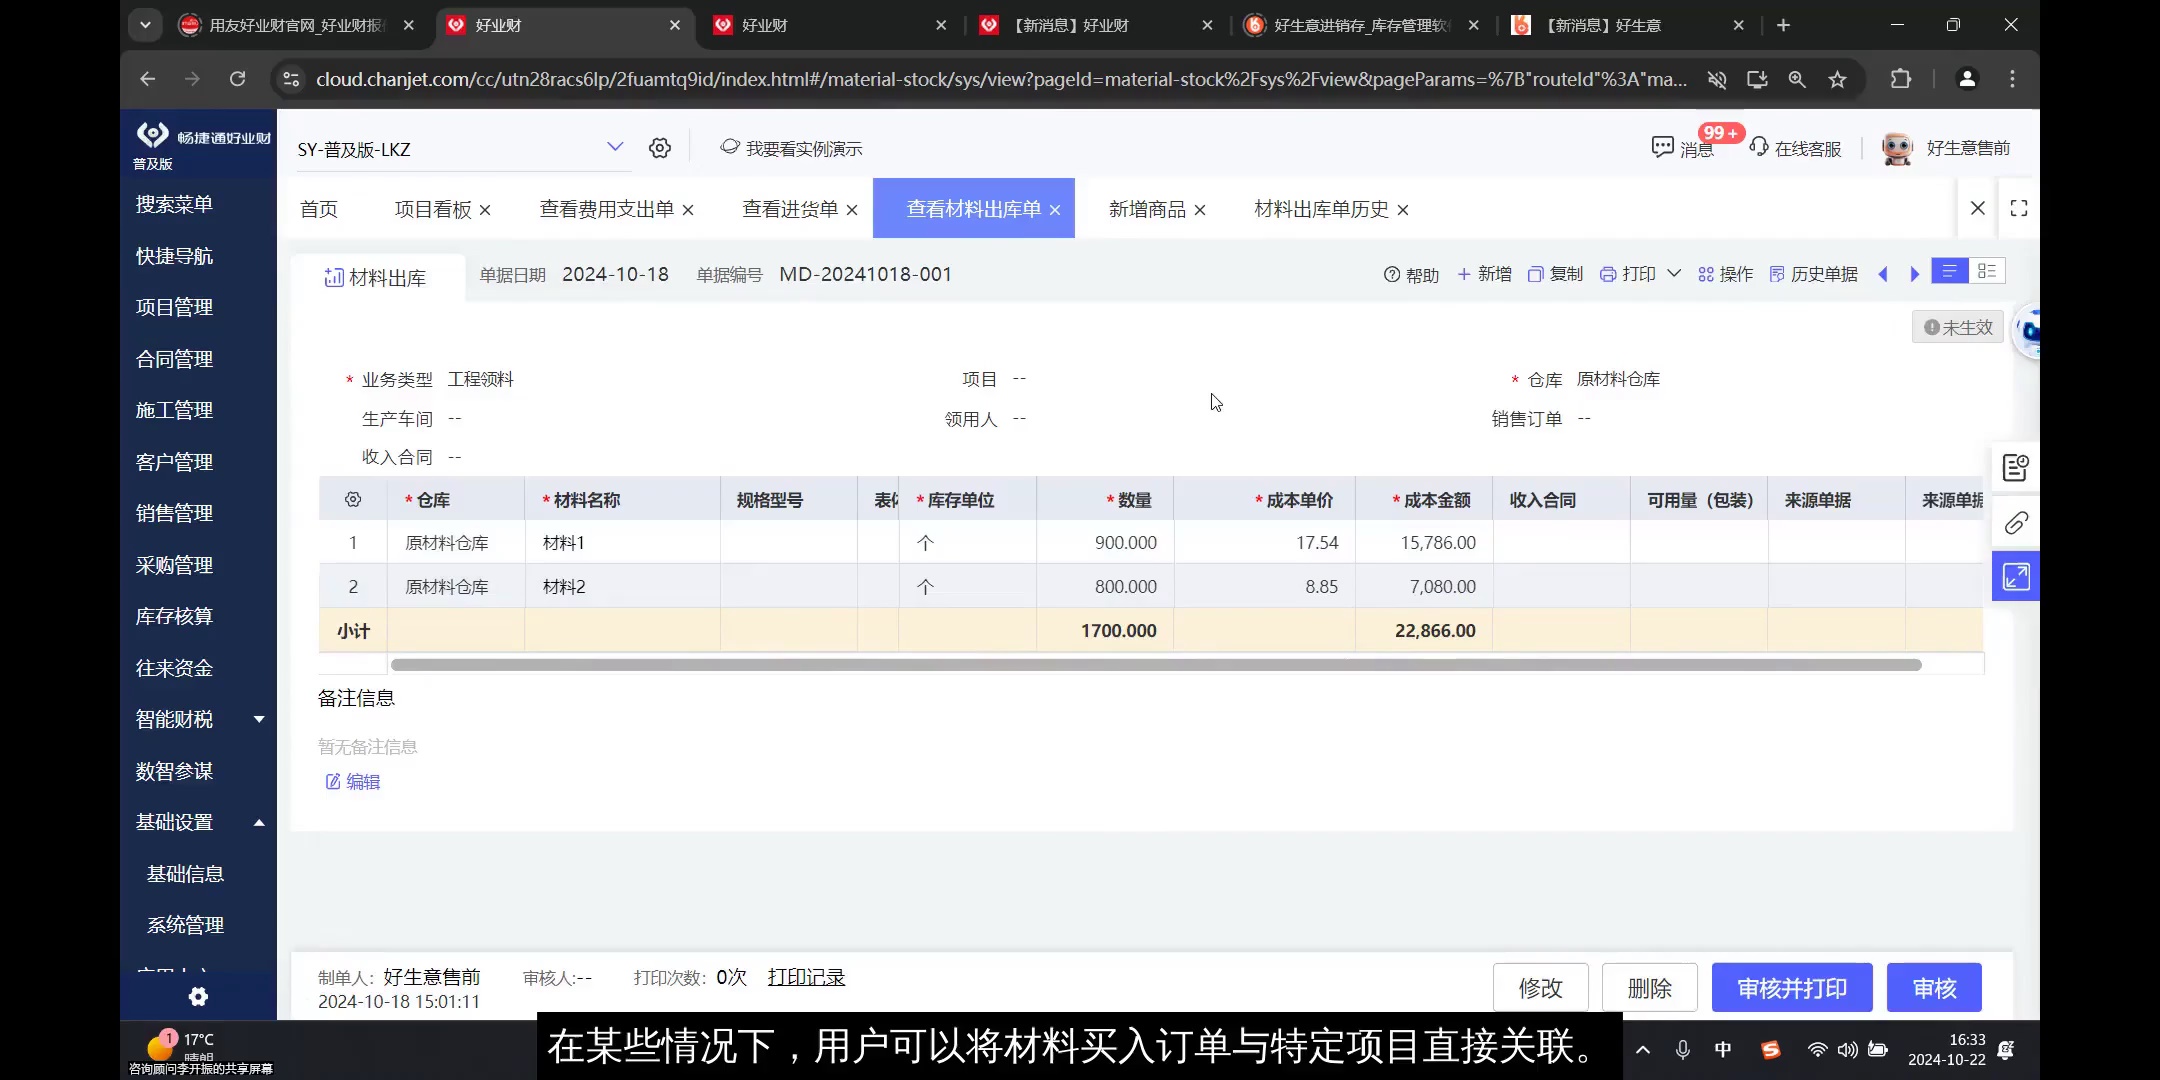Click the settings gear at sidebar bottom
This screenshot has width=2160, height=1080.
[x=198, y=996]
